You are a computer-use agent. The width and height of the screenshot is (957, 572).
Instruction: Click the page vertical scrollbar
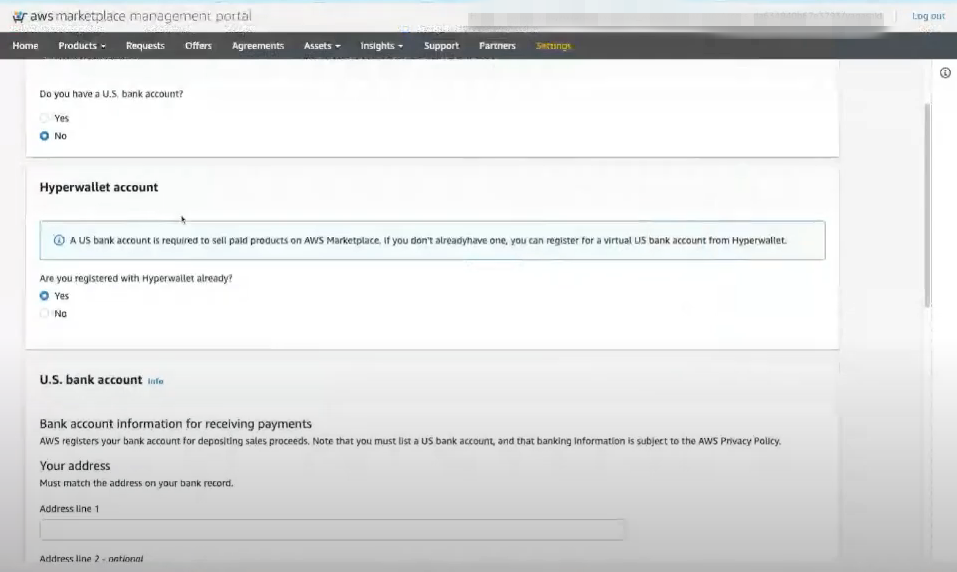click(928, 205)
